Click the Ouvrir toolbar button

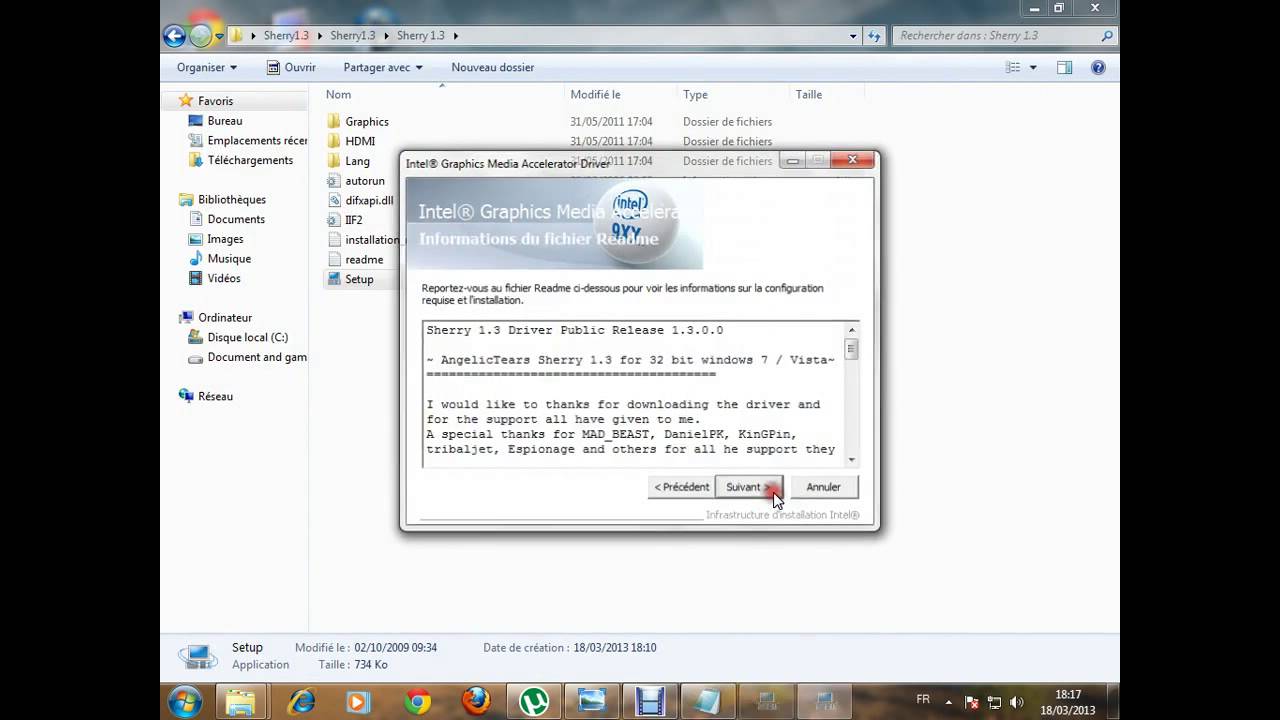(x=291, y=67)
